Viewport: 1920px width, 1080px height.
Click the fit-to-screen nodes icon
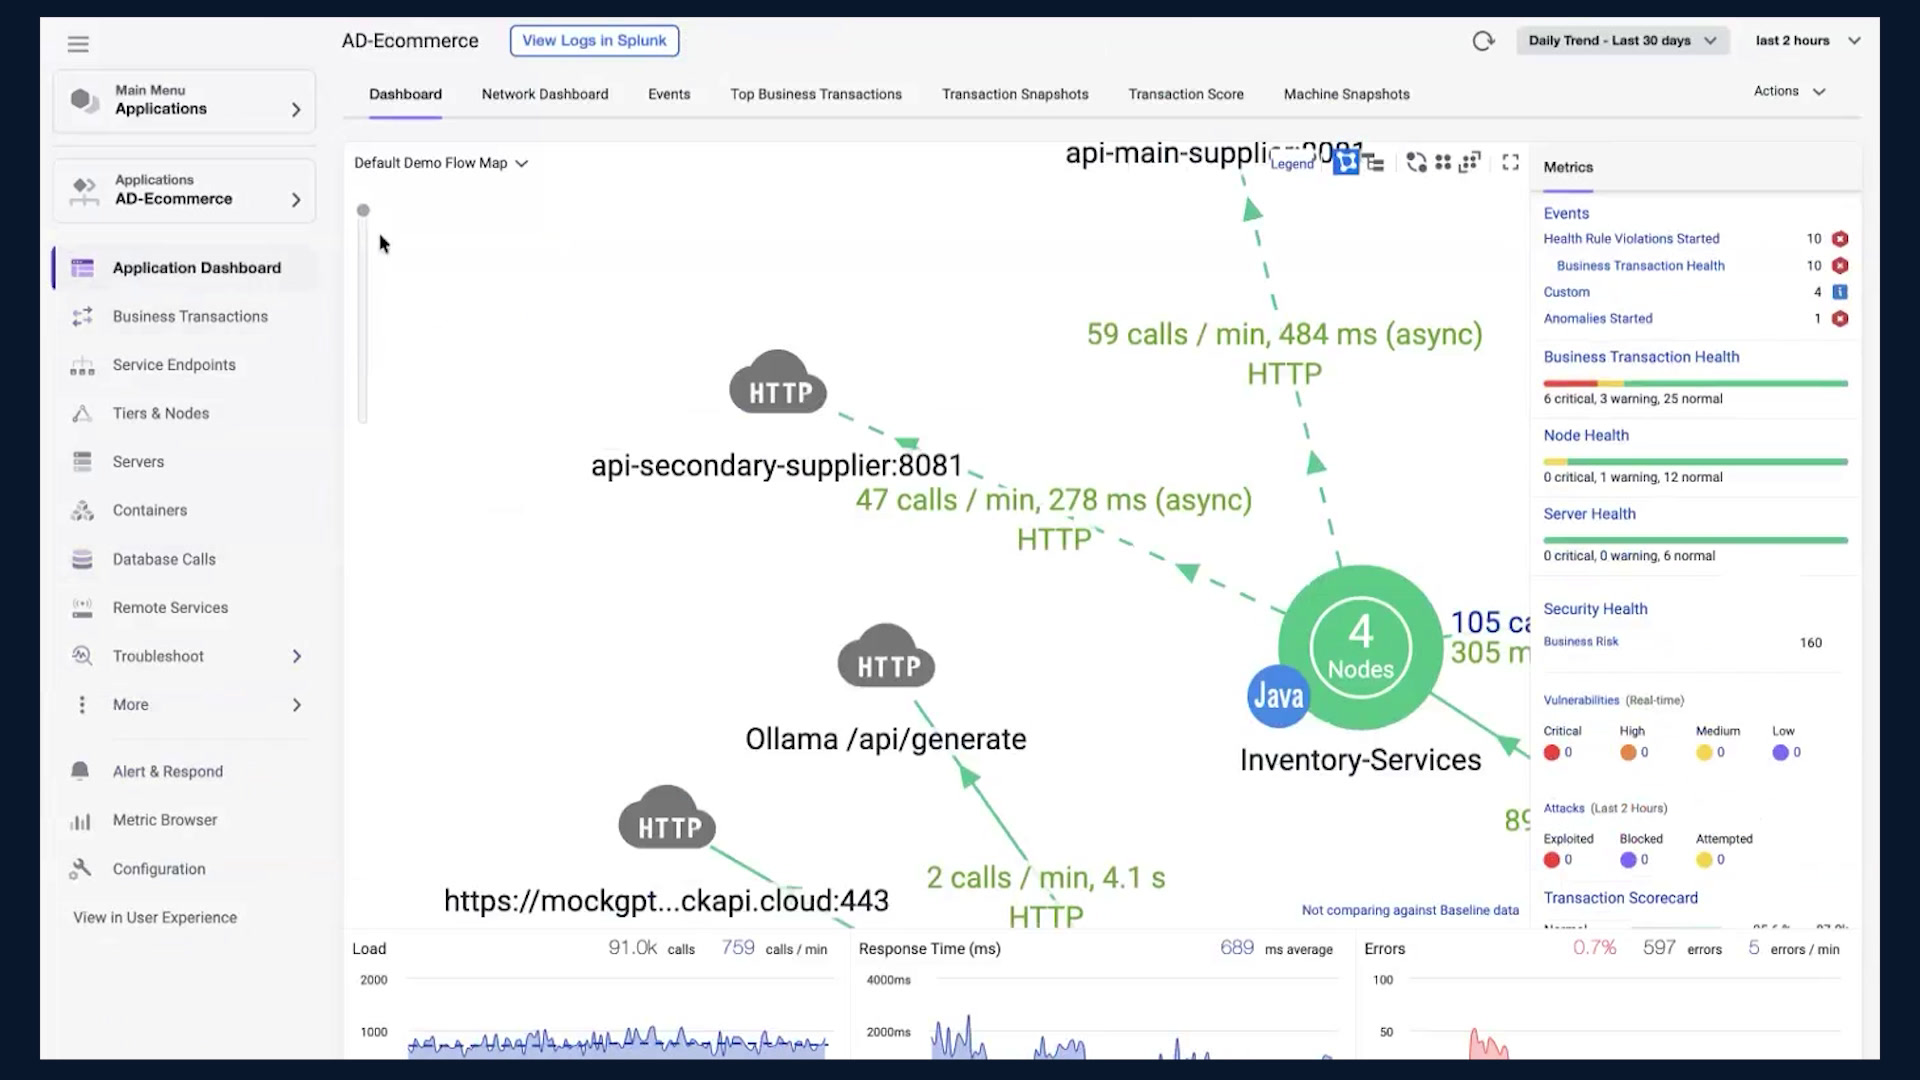pos(1469,162)
